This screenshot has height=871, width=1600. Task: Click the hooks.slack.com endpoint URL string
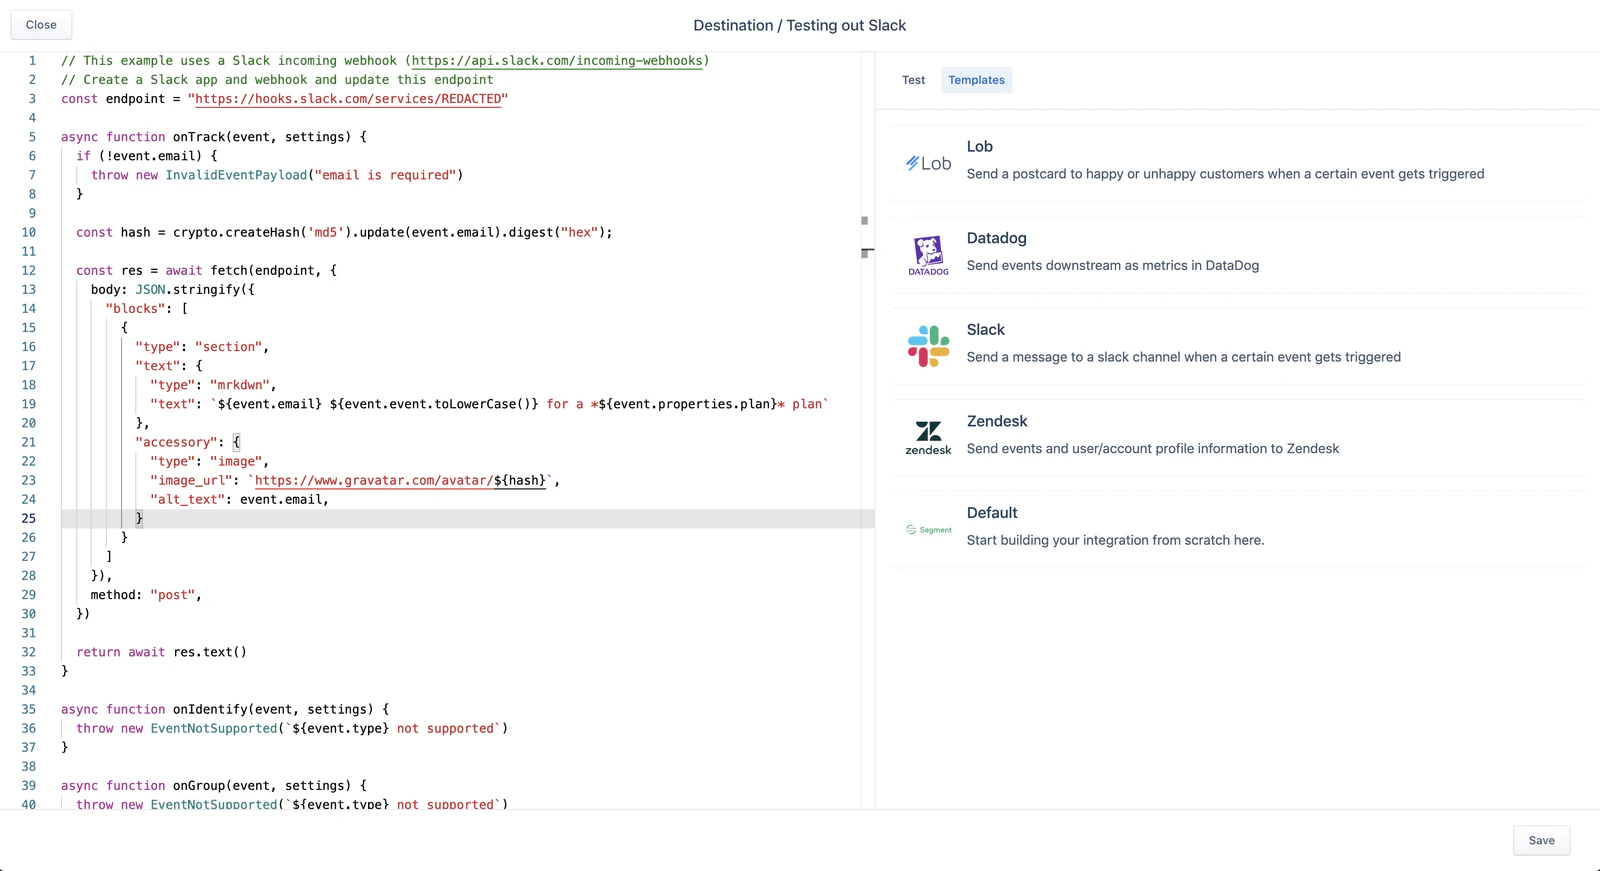tap(348, 99)
